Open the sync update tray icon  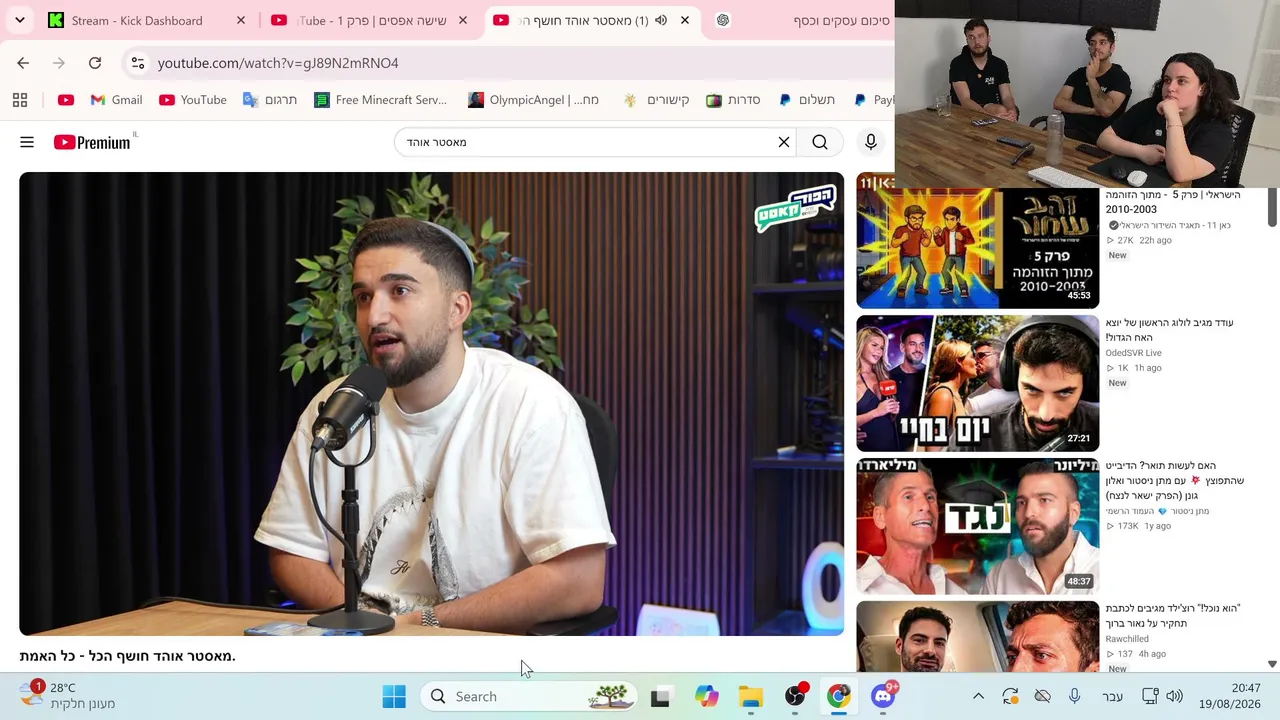[1010, 696]
